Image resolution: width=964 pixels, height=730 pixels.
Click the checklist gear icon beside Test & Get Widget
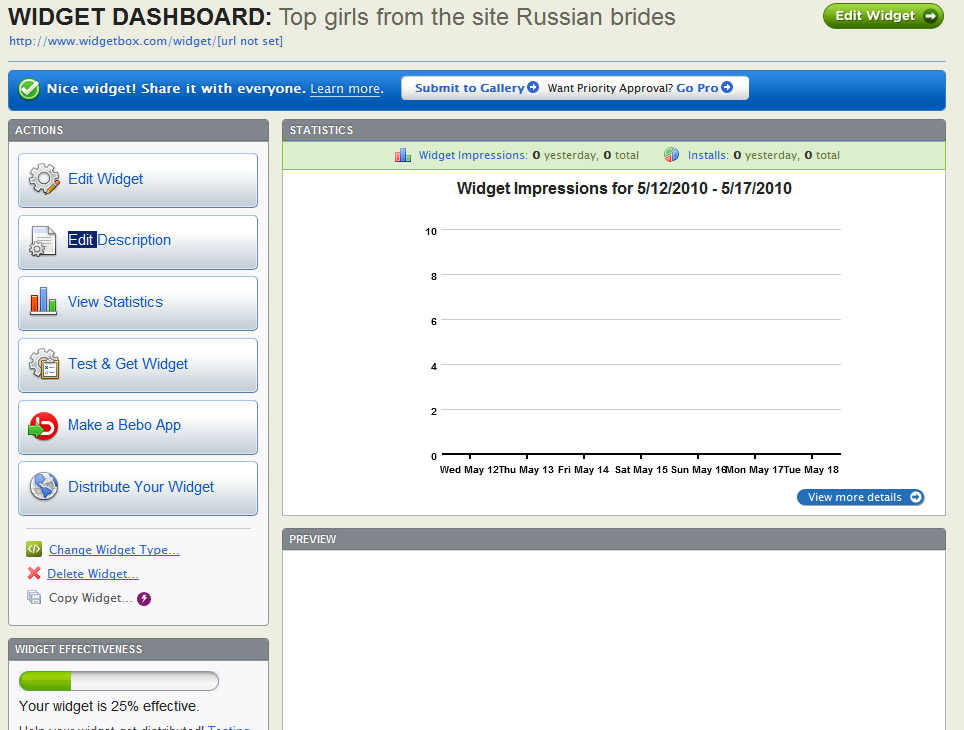(44, 364)
